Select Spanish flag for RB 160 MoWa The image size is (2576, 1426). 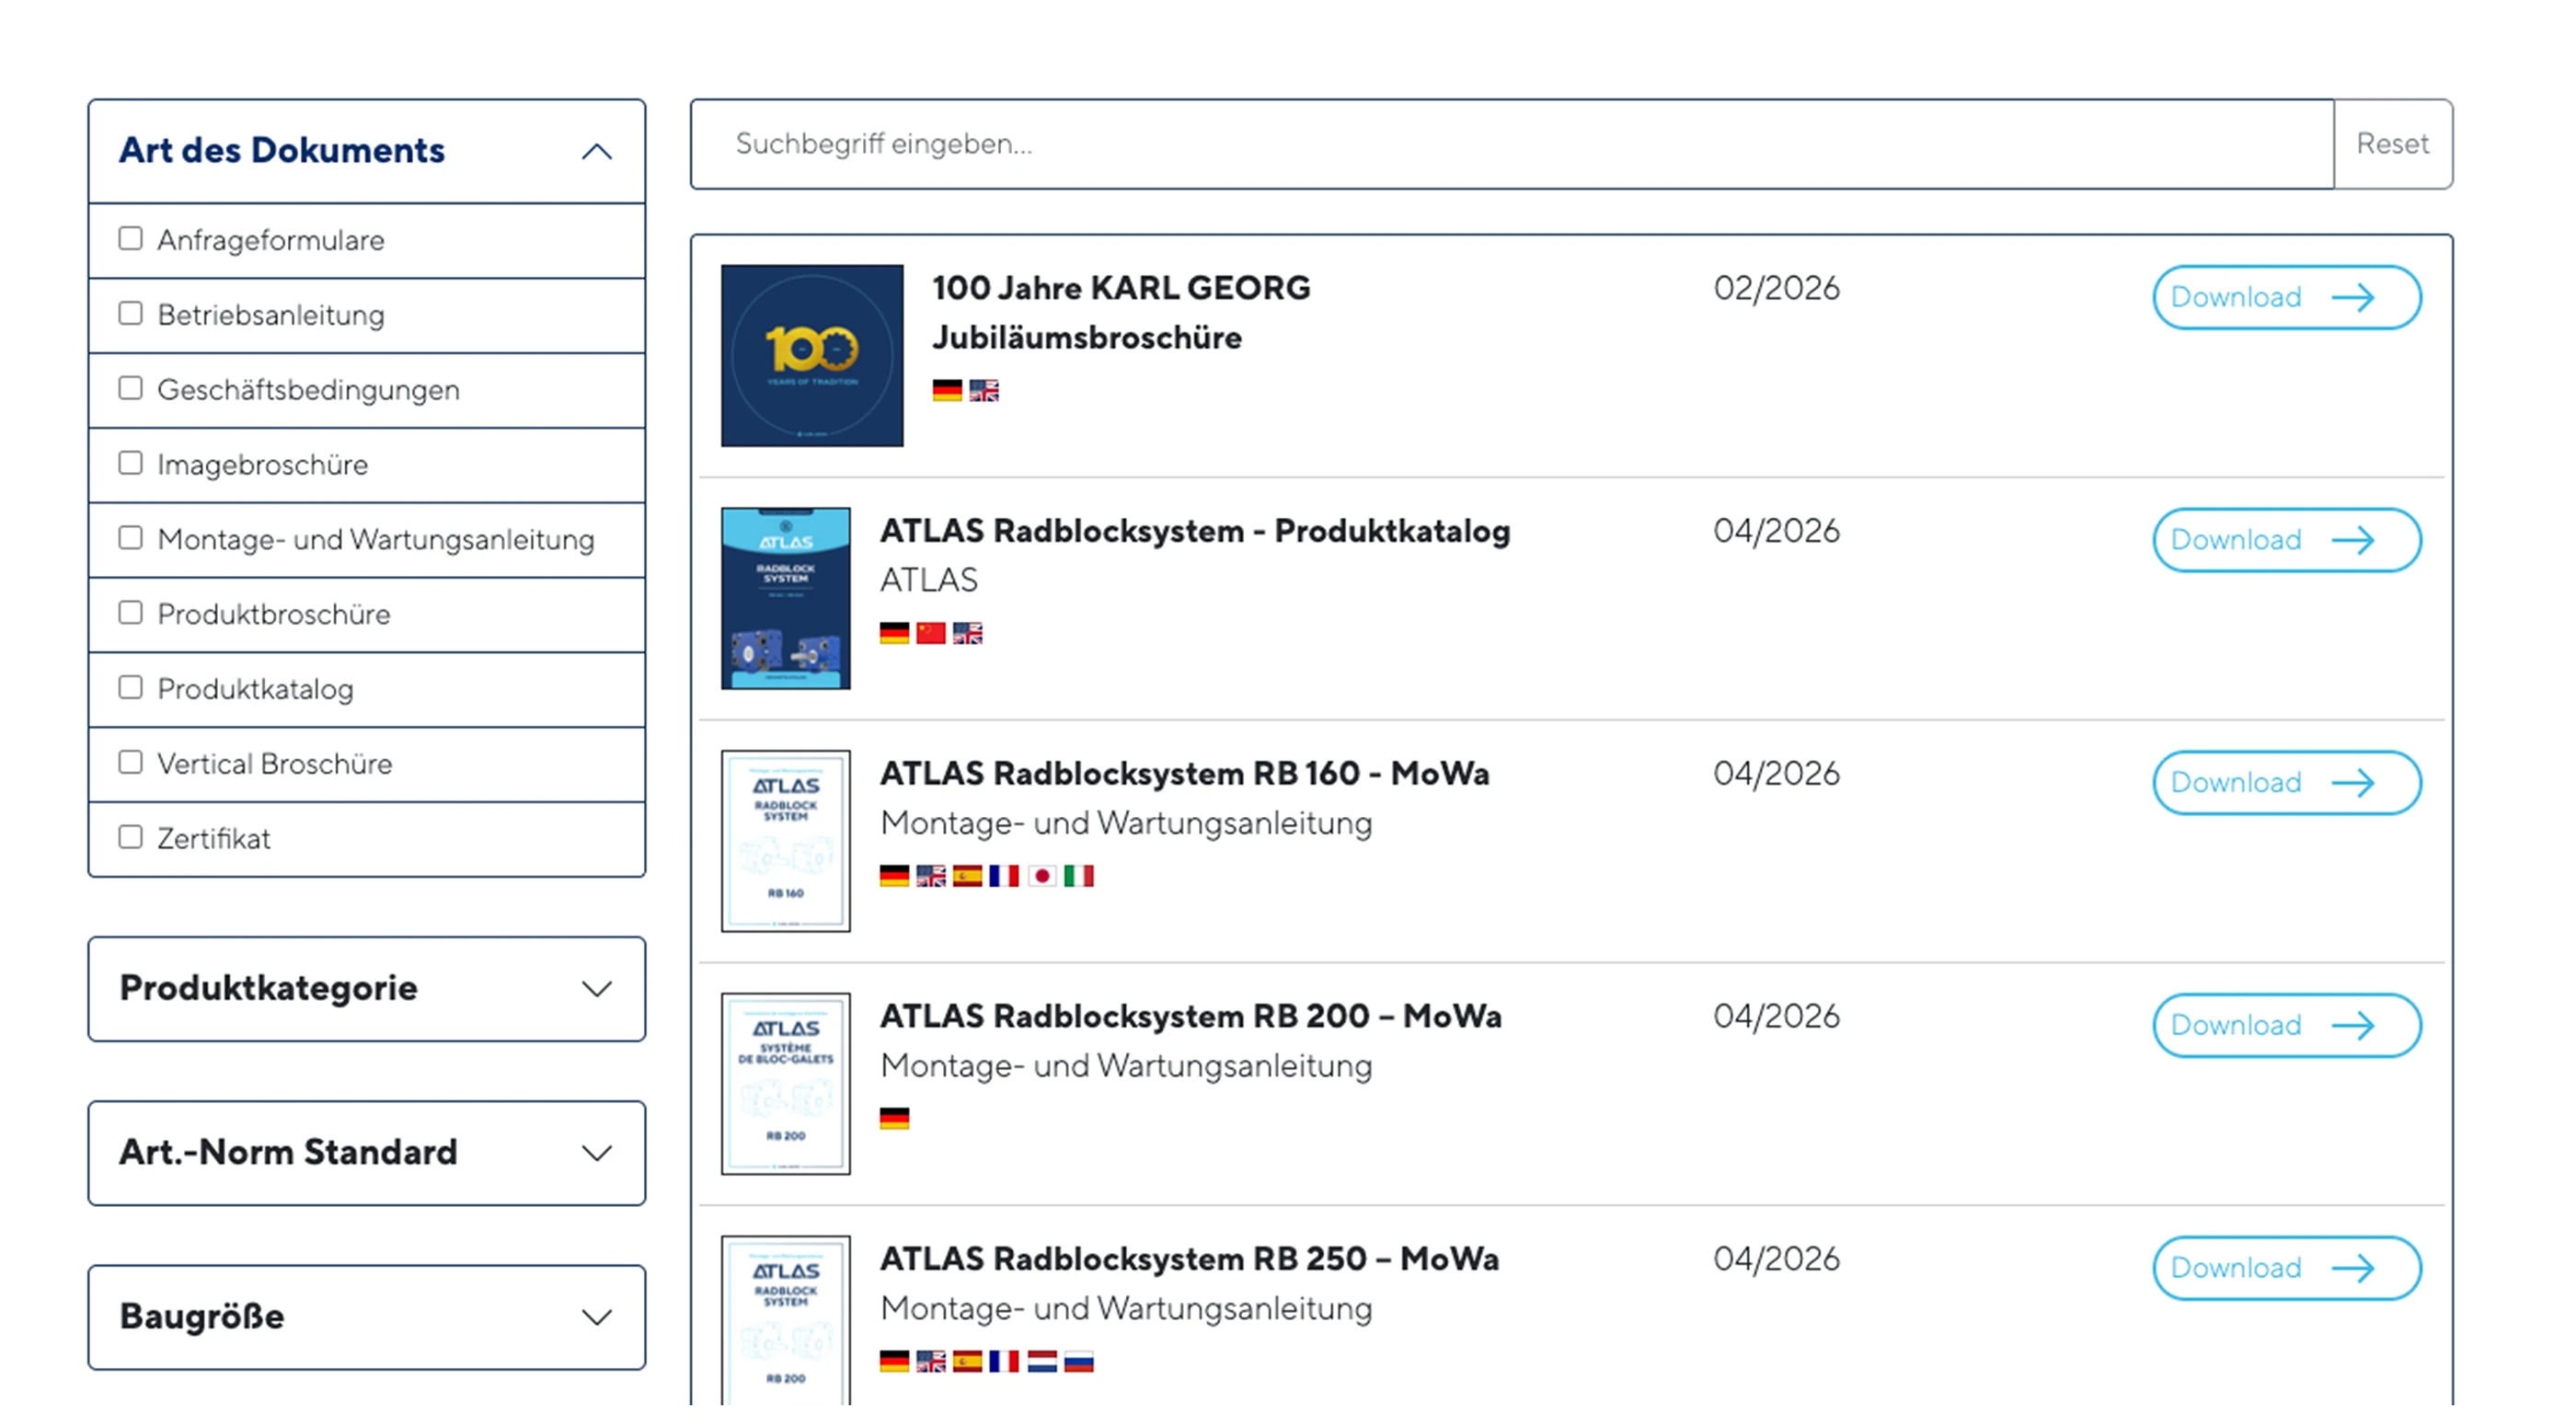point(967,876)
